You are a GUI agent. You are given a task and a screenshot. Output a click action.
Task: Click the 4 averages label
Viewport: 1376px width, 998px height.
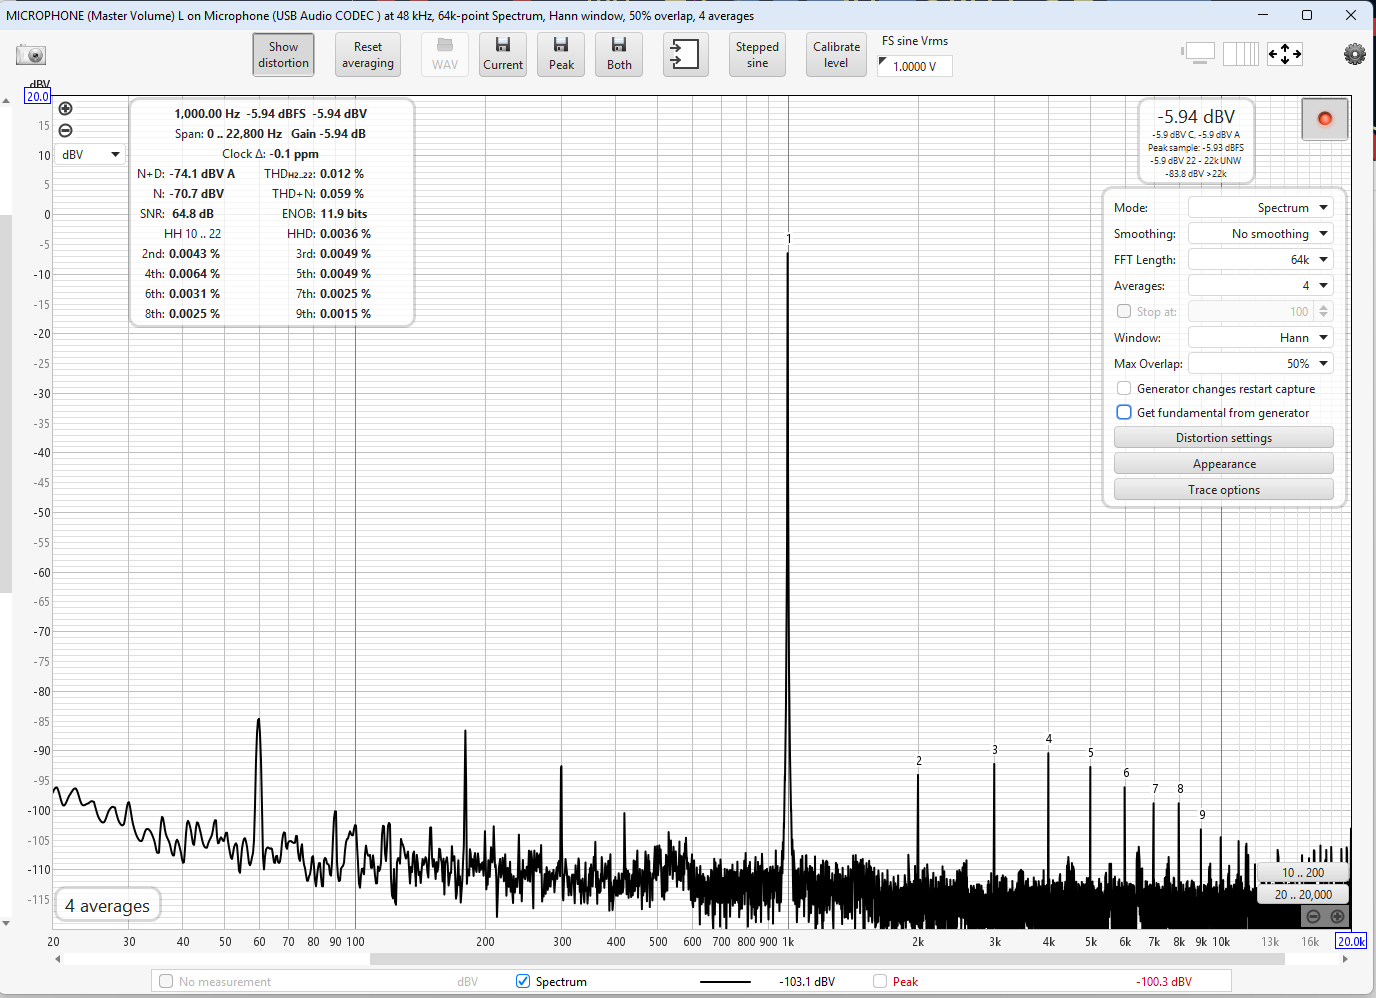tap(107, 906)
